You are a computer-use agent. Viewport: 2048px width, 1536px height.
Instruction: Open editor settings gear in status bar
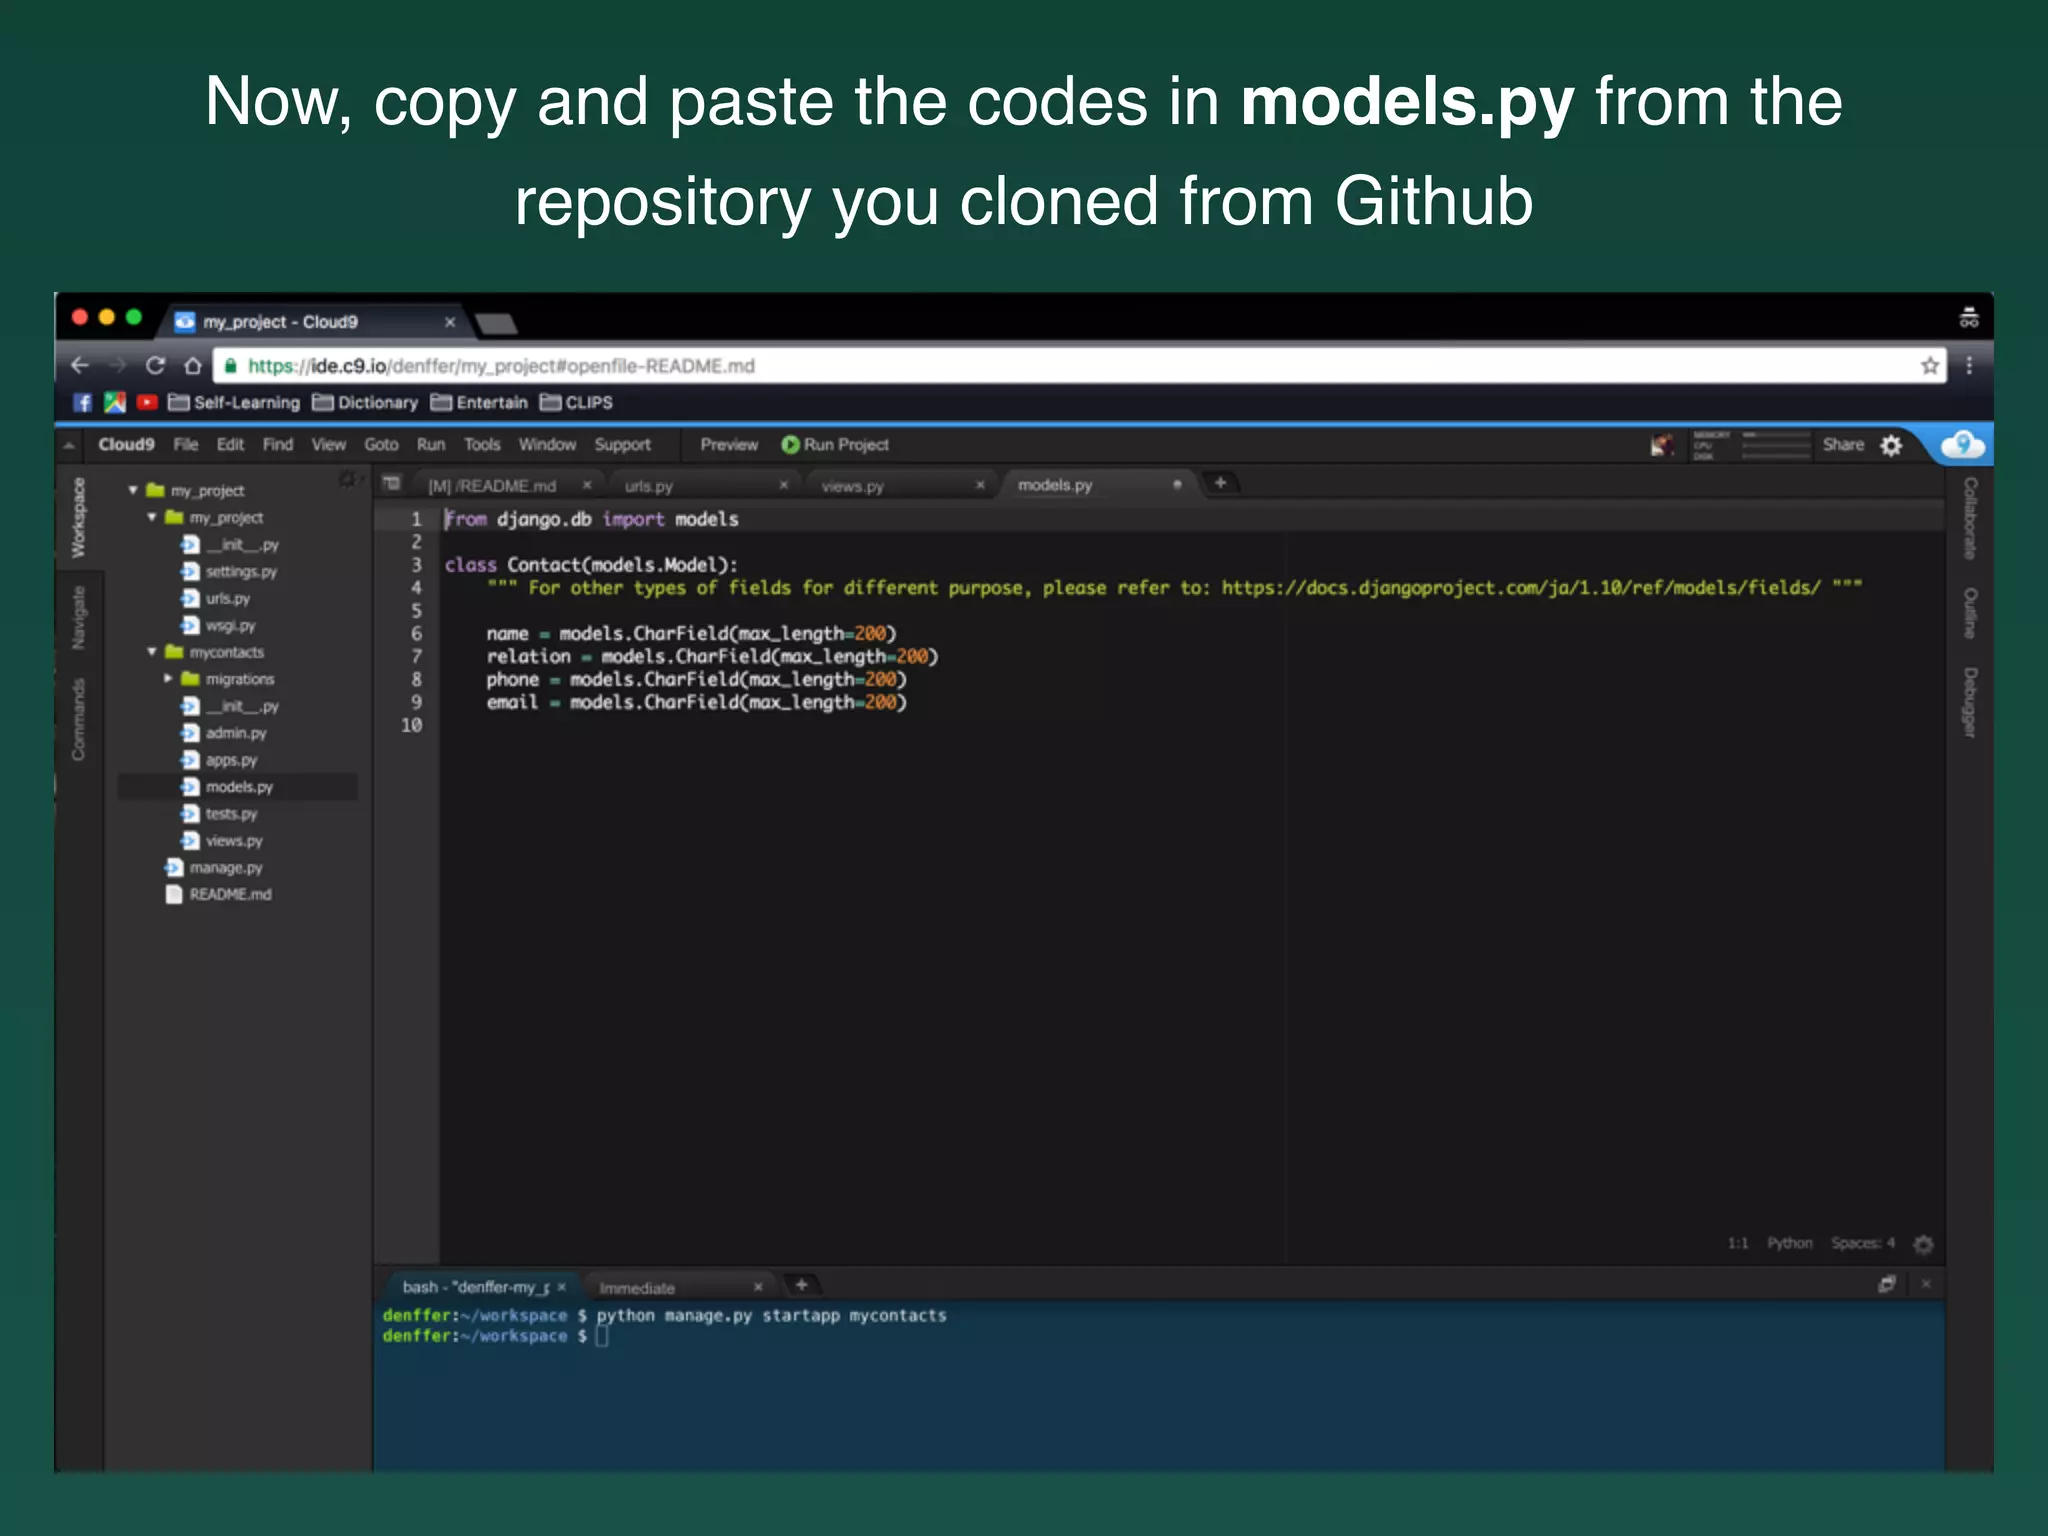tap(1923, 1244)
